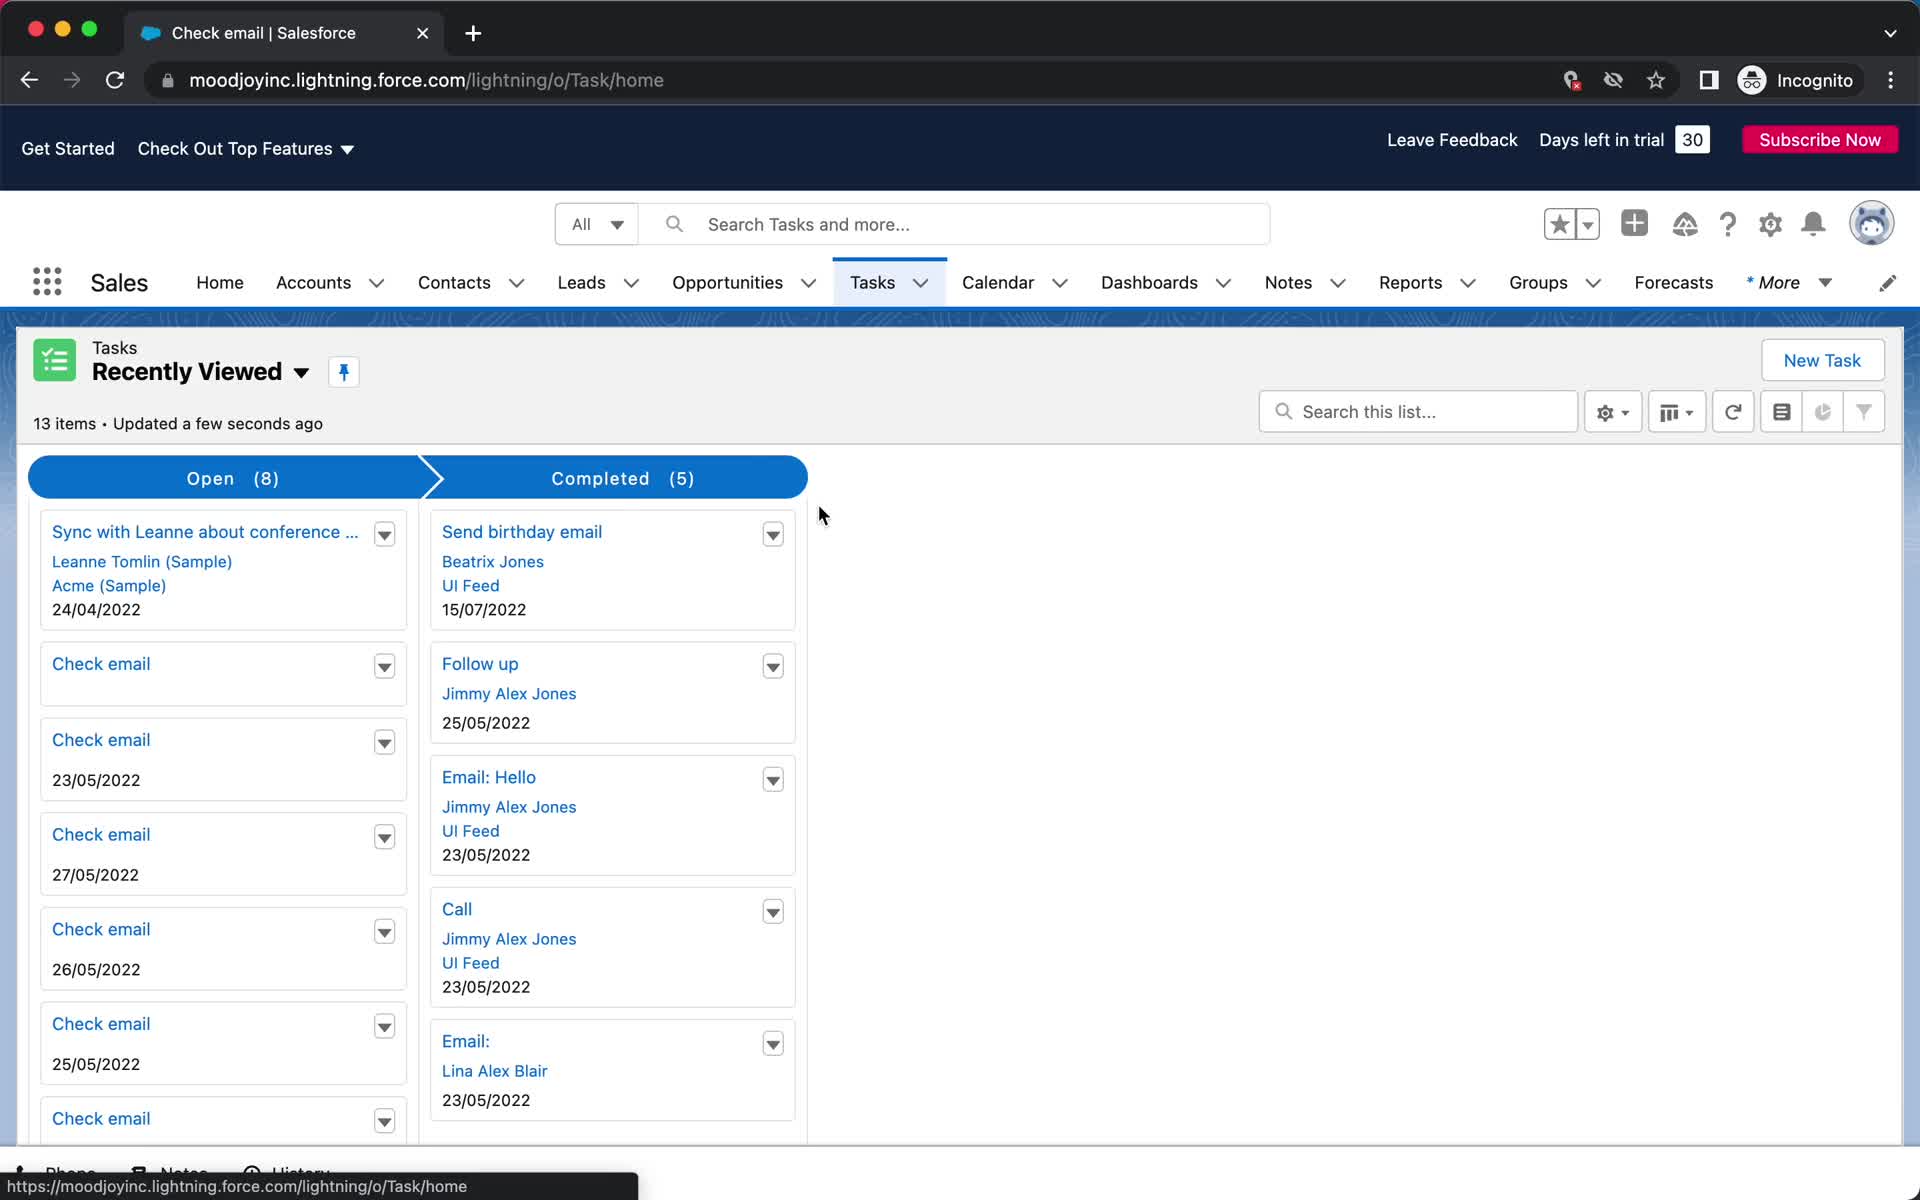This screenshot has height=1200, width=1920.
Task: Open the Reports tab
Action: click(1410, 283)
